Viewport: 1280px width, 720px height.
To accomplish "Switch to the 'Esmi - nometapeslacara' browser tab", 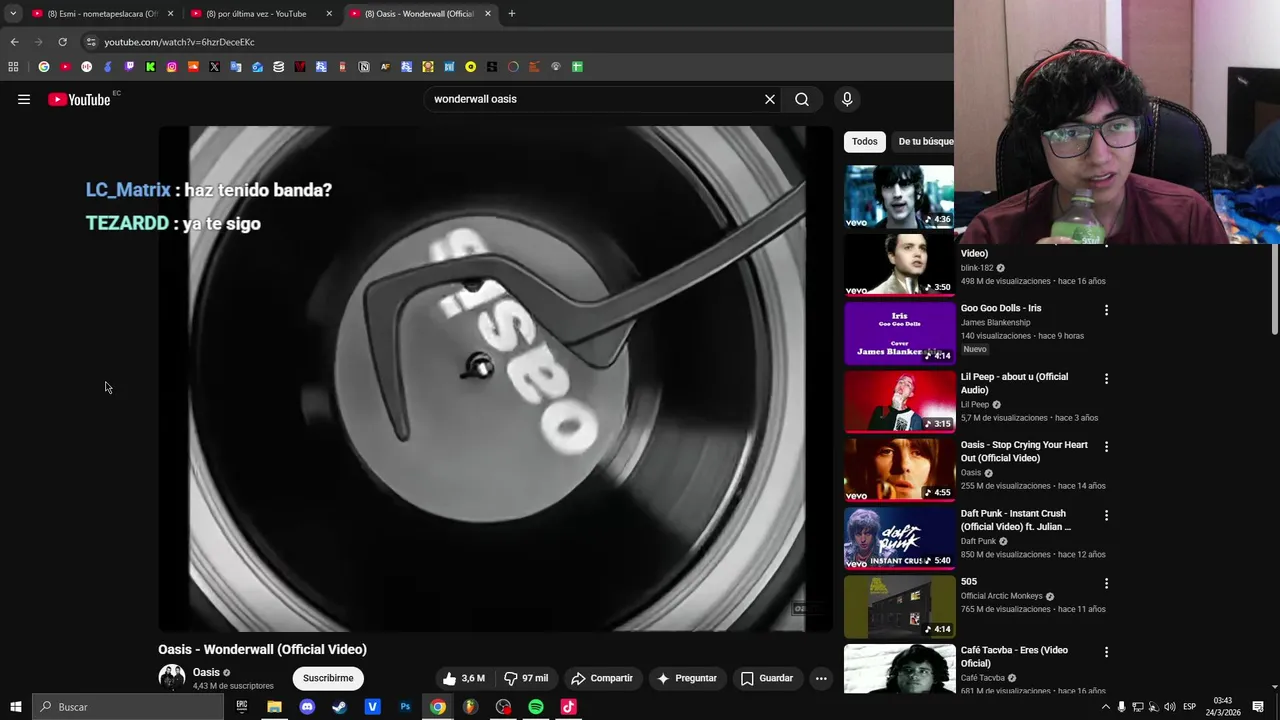I will tap(102, 14).
